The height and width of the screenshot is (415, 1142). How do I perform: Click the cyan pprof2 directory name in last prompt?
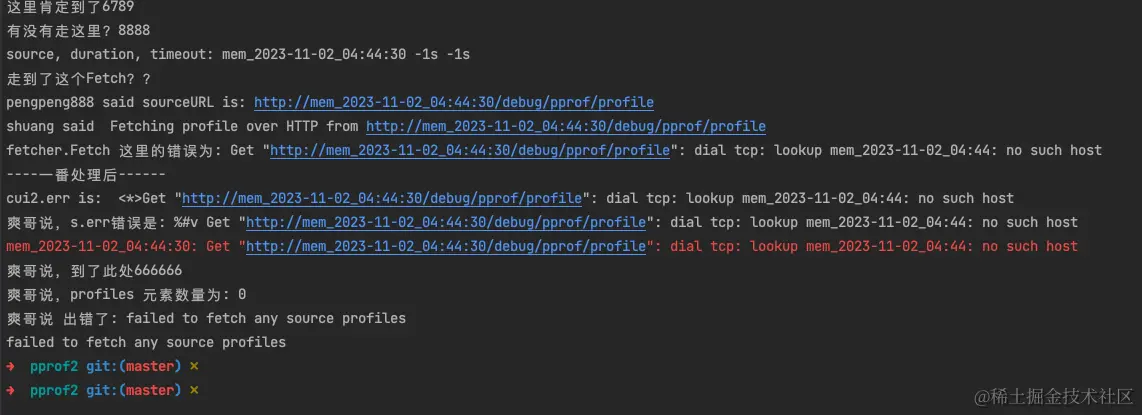(x=54, y=390)
